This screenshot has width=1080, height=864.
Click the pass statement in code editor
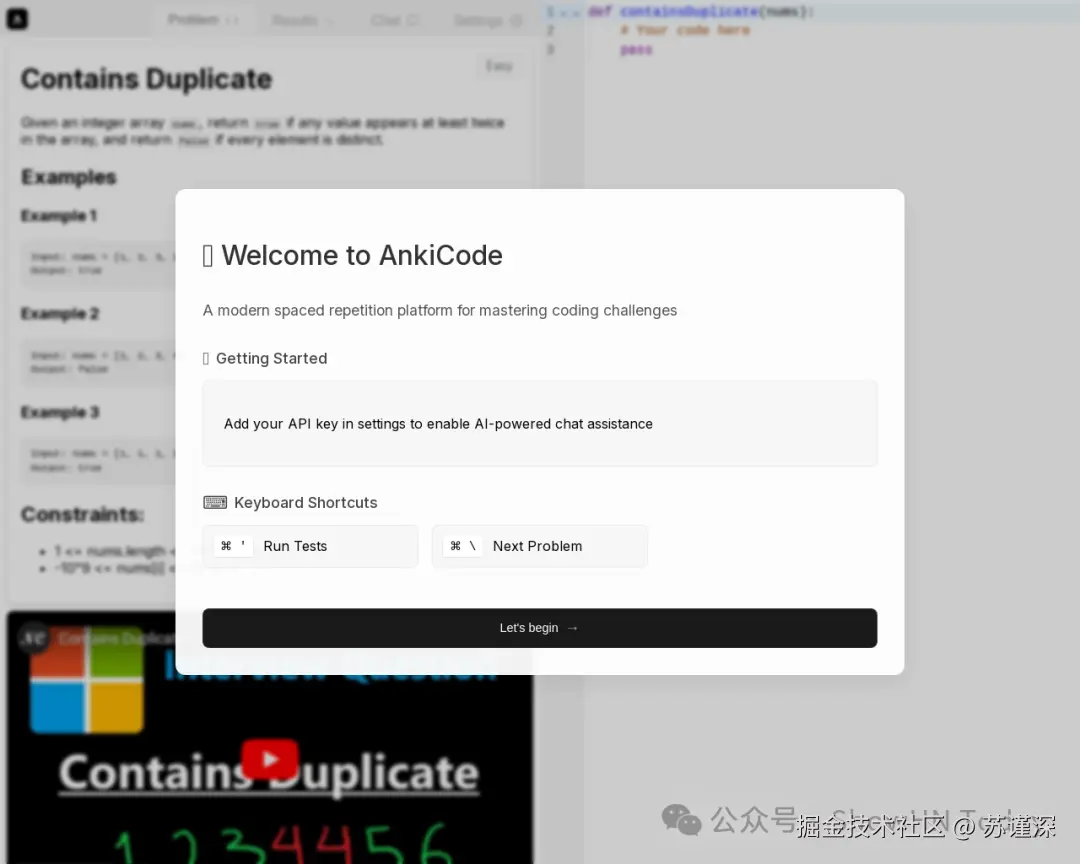pyautogui.click(x=636, y=50)
